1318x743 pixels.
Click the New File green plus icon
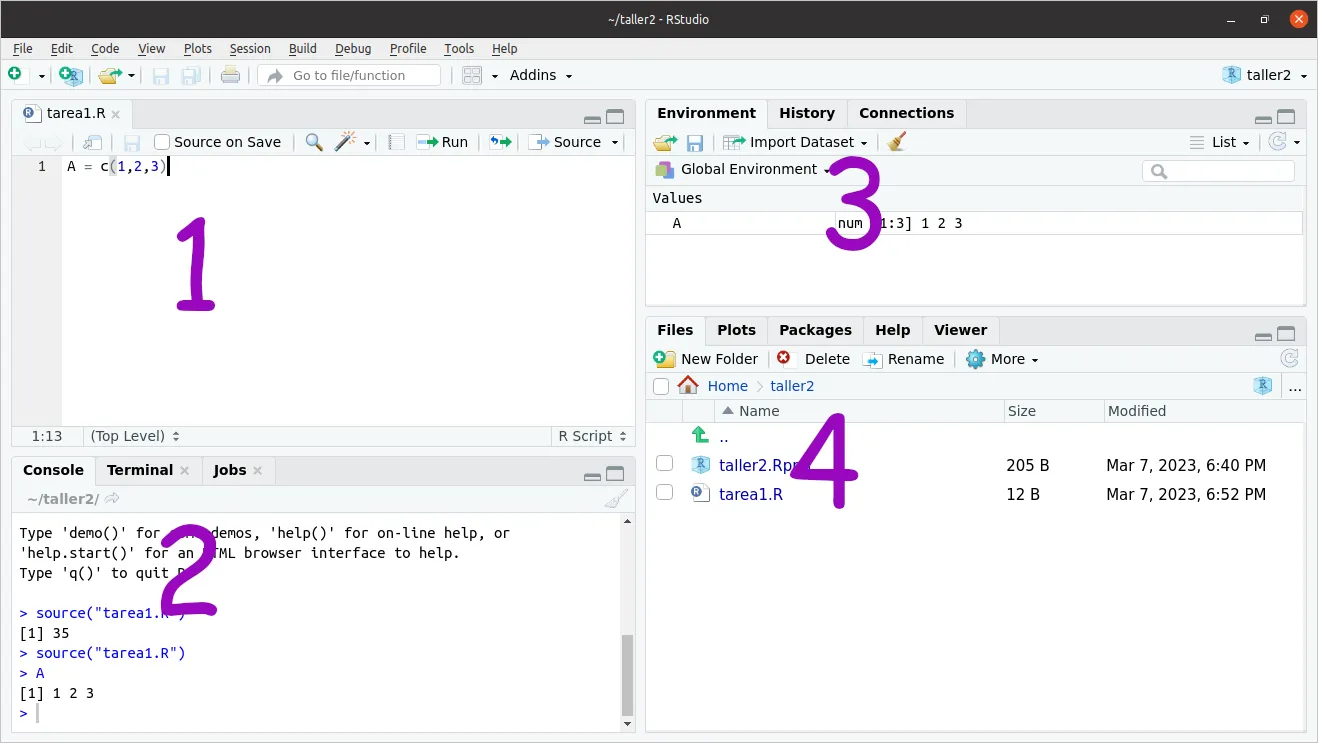click(x=15, y=75)
